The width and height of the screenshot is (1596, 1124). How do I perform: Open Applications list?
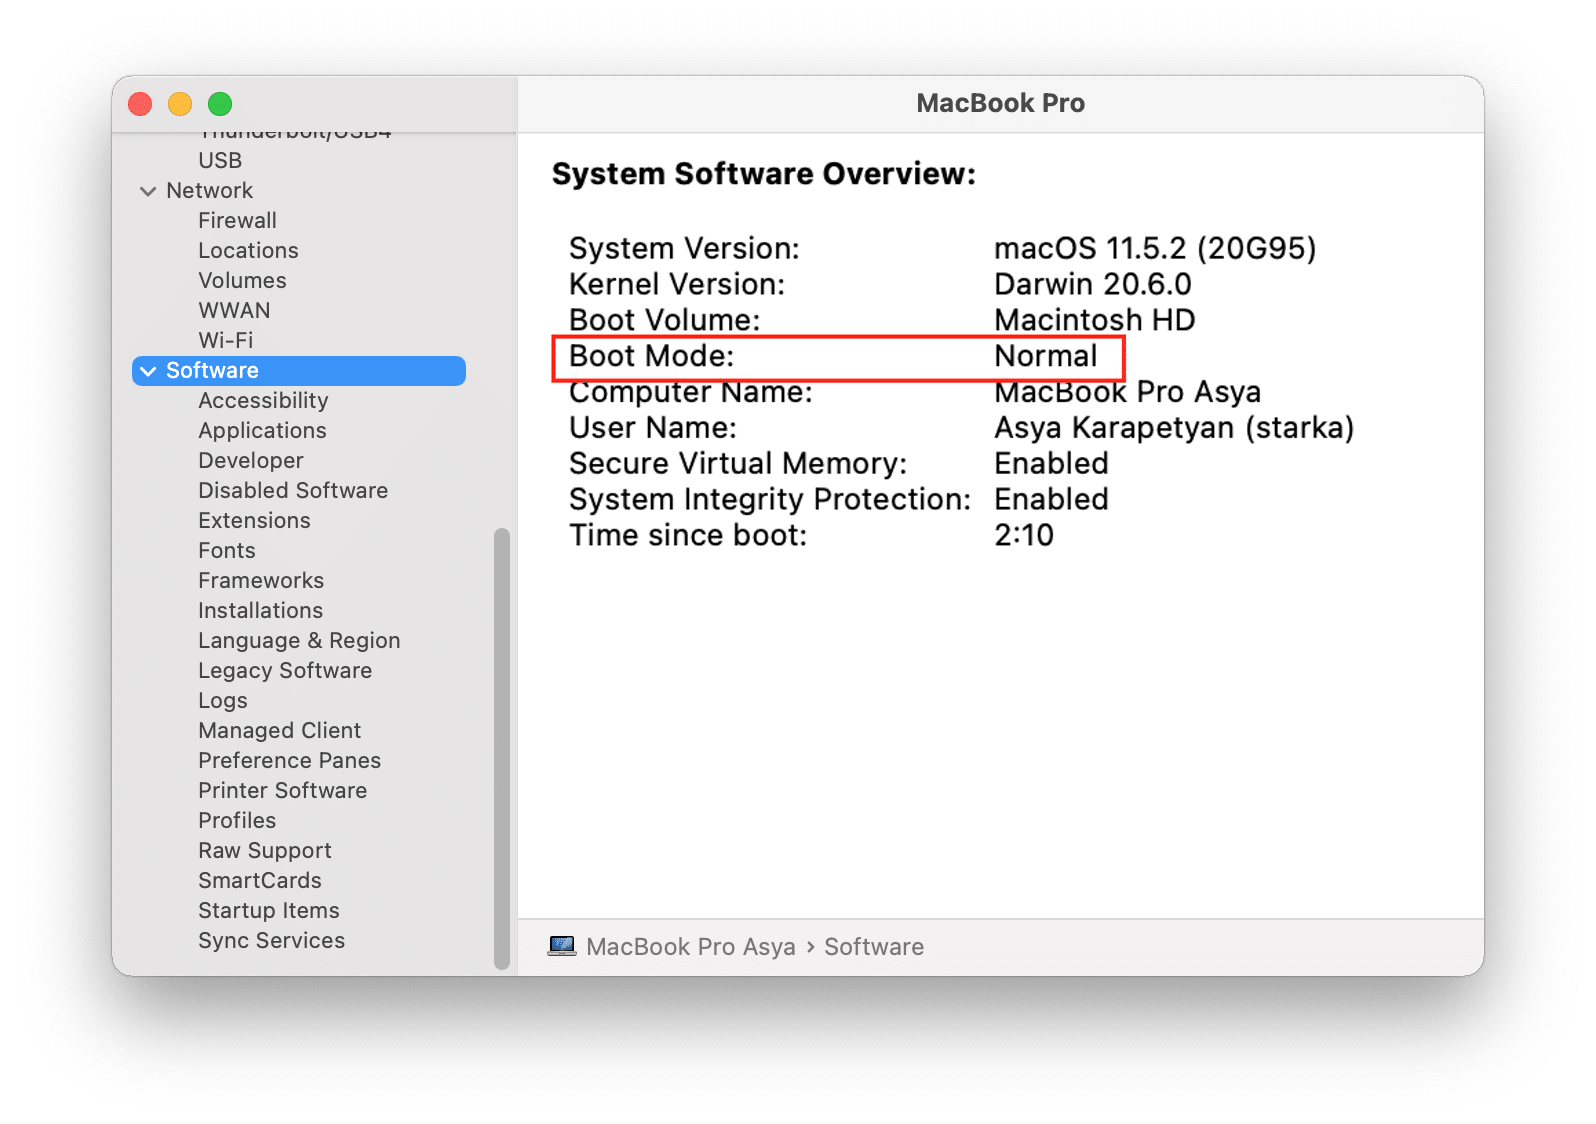[x=262, y=430]
